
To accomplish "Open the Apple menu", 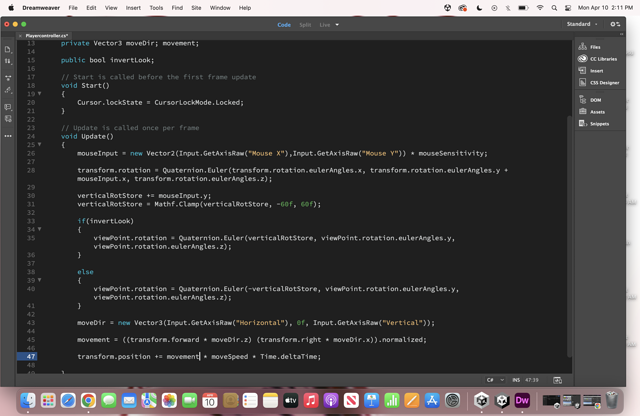I will point(11,8).
